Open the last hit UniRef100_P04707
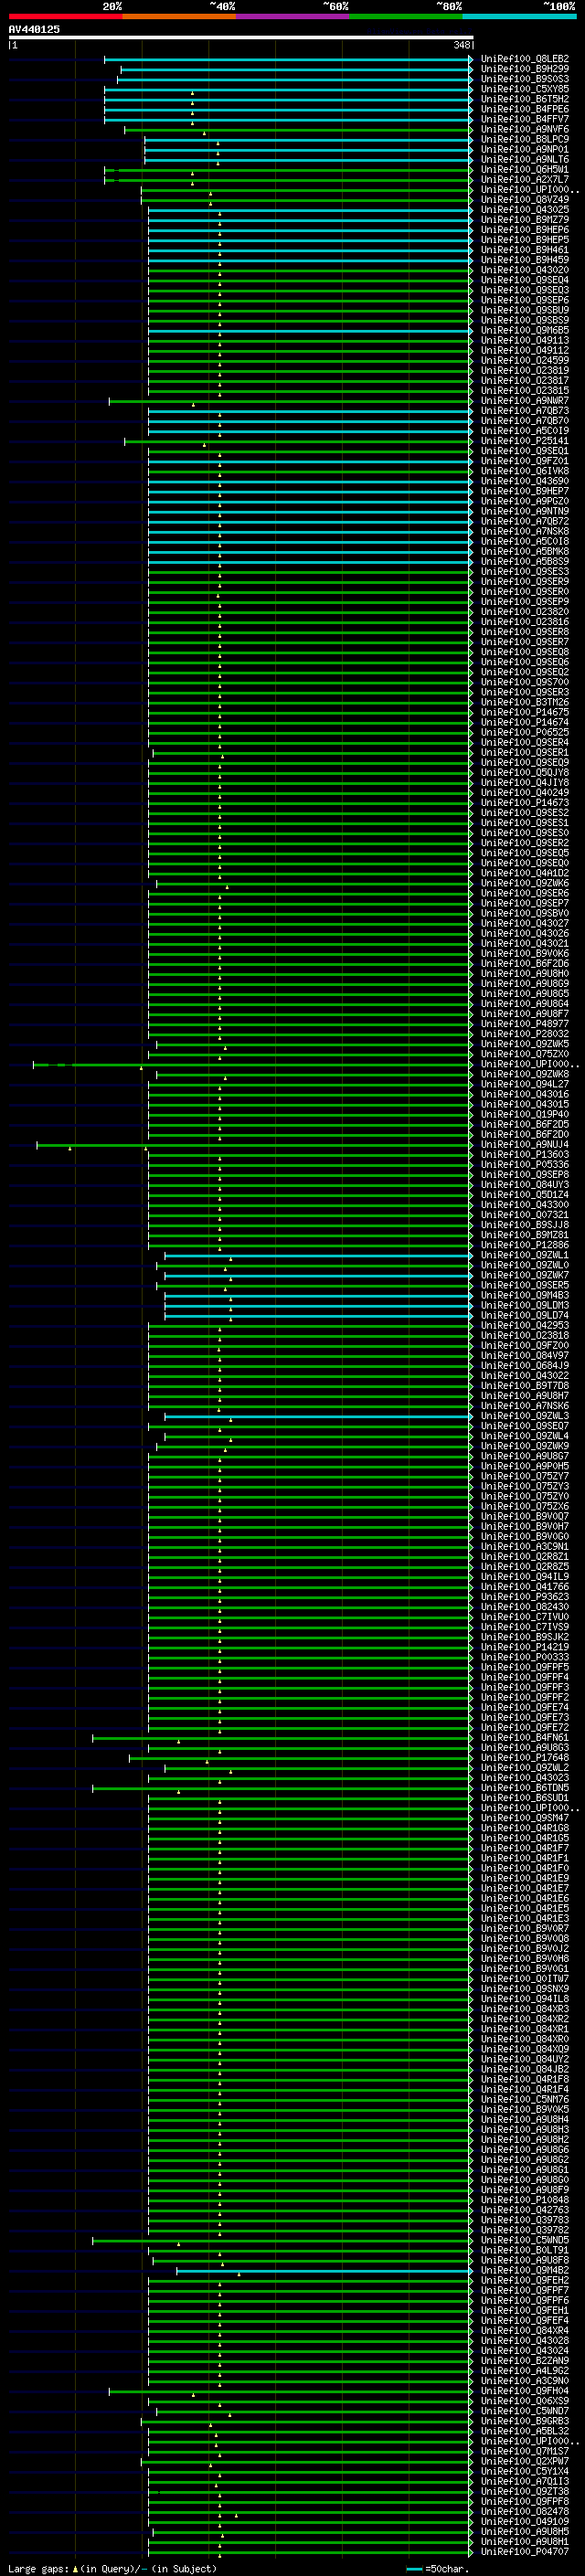The image size is (585, 2576). click(x=525, y=2551)
